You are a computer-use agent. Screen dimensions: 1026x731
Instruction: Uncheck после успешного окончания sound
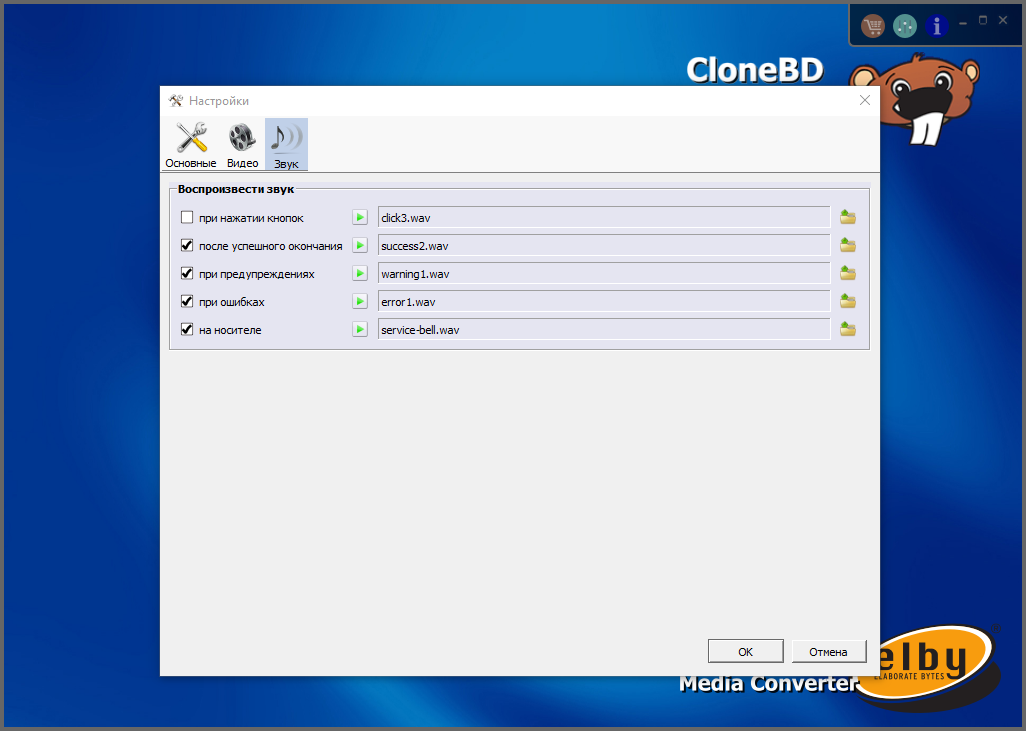coord(187,245)
